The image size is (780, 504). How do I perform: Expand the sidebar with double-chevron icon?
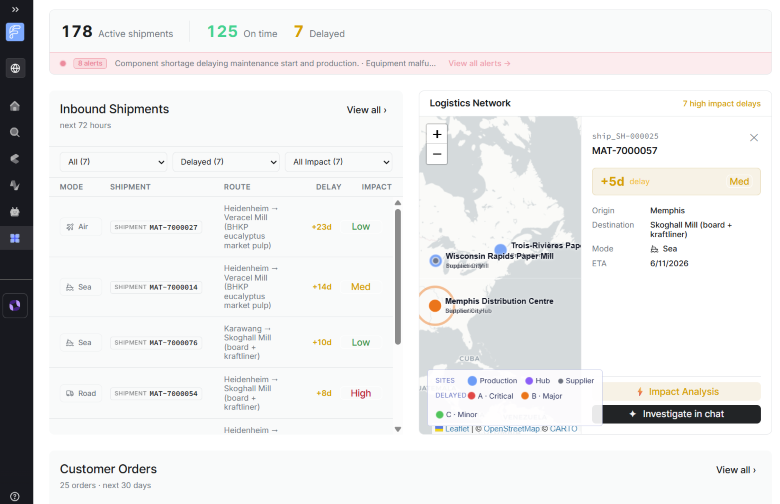click(x=15, y=9)
